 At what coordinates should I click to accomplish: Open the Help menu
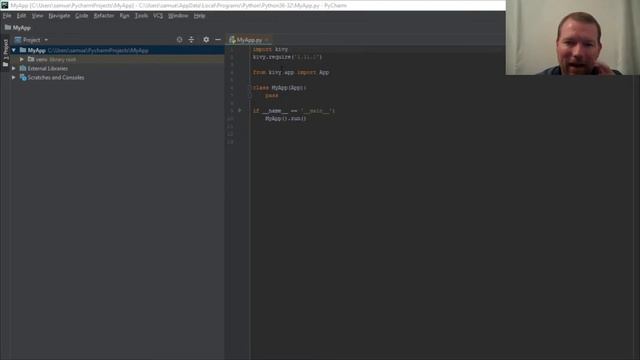[x=199, y=16]
